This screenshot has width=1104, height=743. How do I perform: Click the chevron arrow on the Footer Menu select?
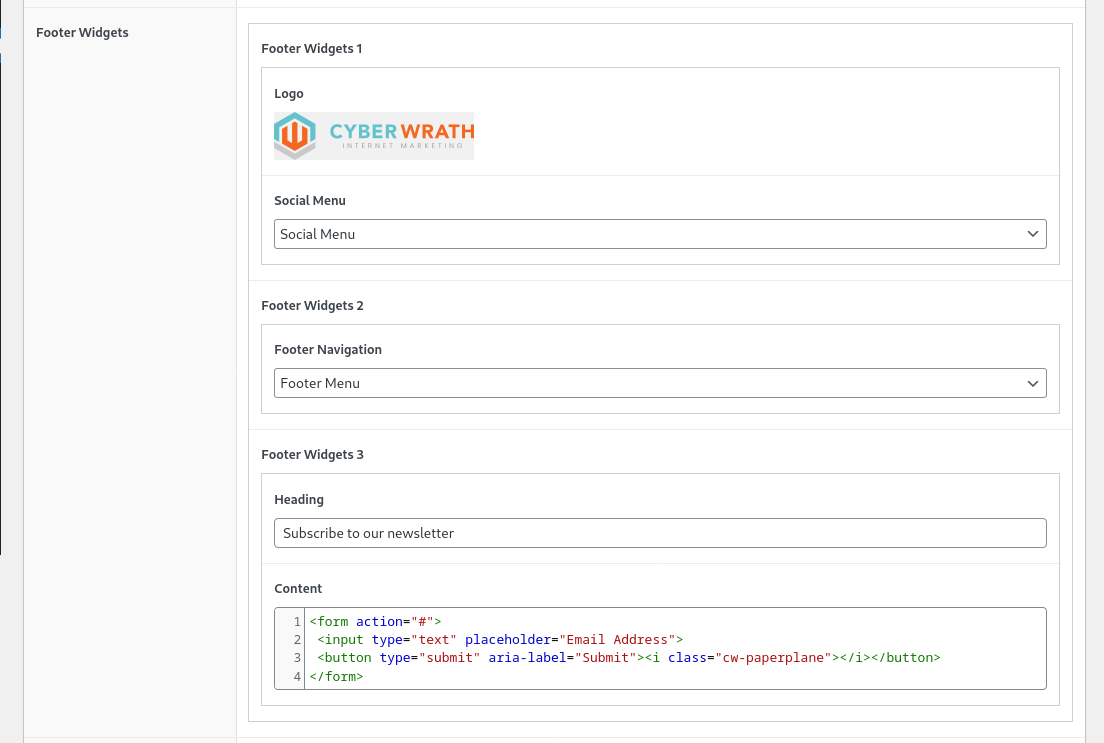pos(1033,383)
